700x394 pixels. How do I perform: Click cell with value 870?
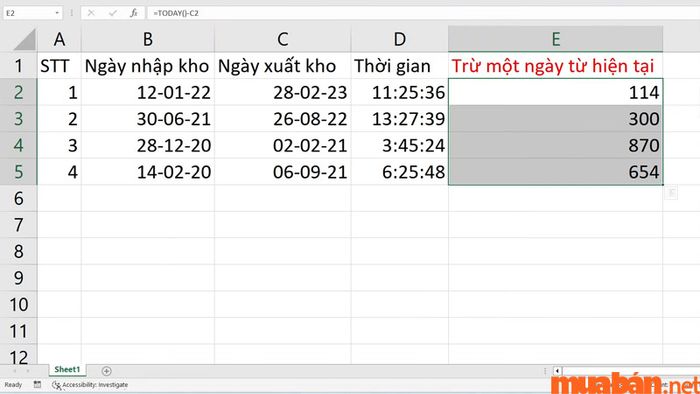click(555, 145)
